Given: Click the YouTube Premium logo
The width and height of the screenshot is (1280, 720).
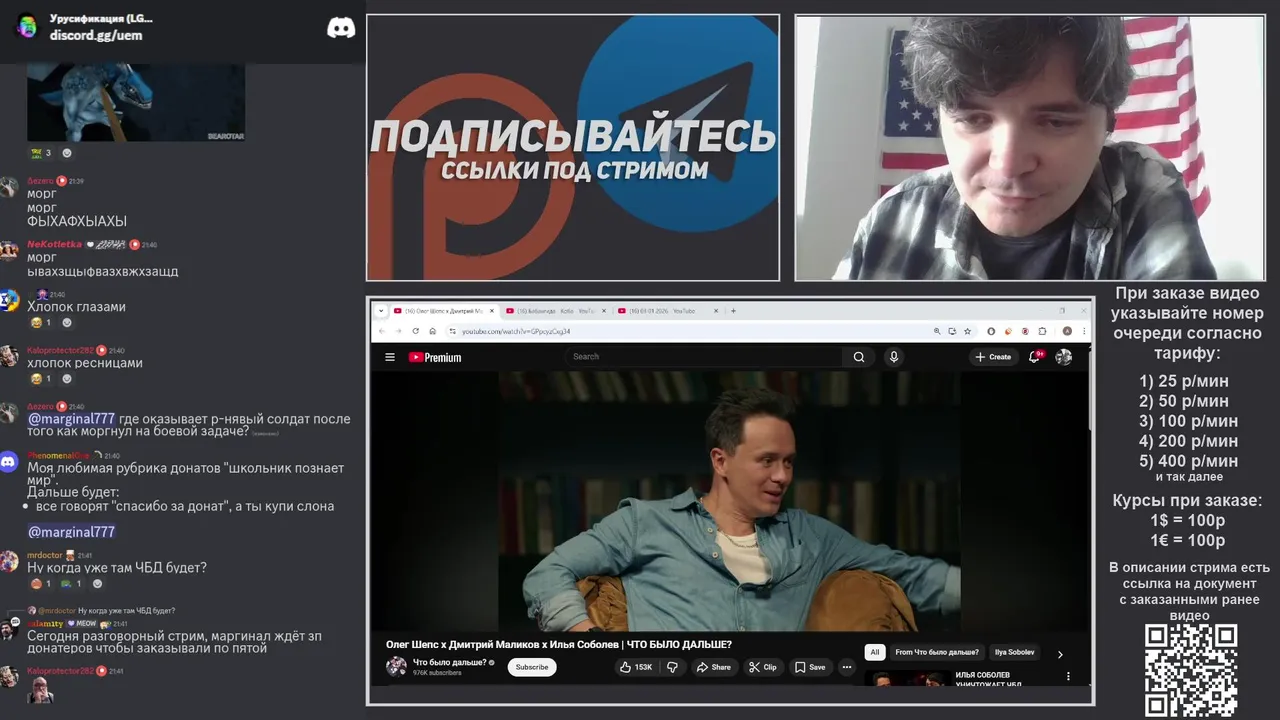Looking at the screenshot, I should pos(435,357).
